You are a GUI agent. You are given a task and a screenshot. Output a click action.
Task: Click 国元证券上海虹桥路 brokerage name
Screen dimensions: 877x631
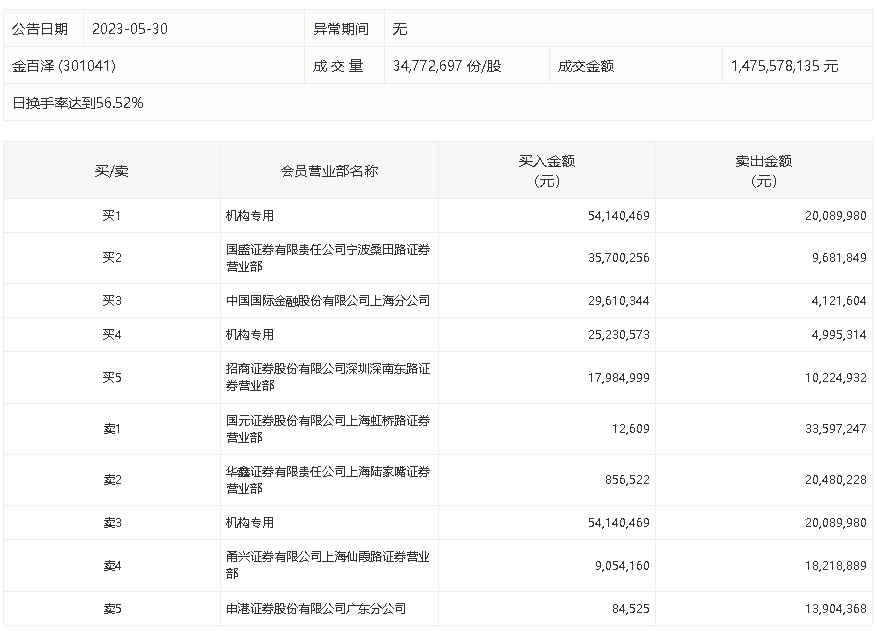pos(328,429)
